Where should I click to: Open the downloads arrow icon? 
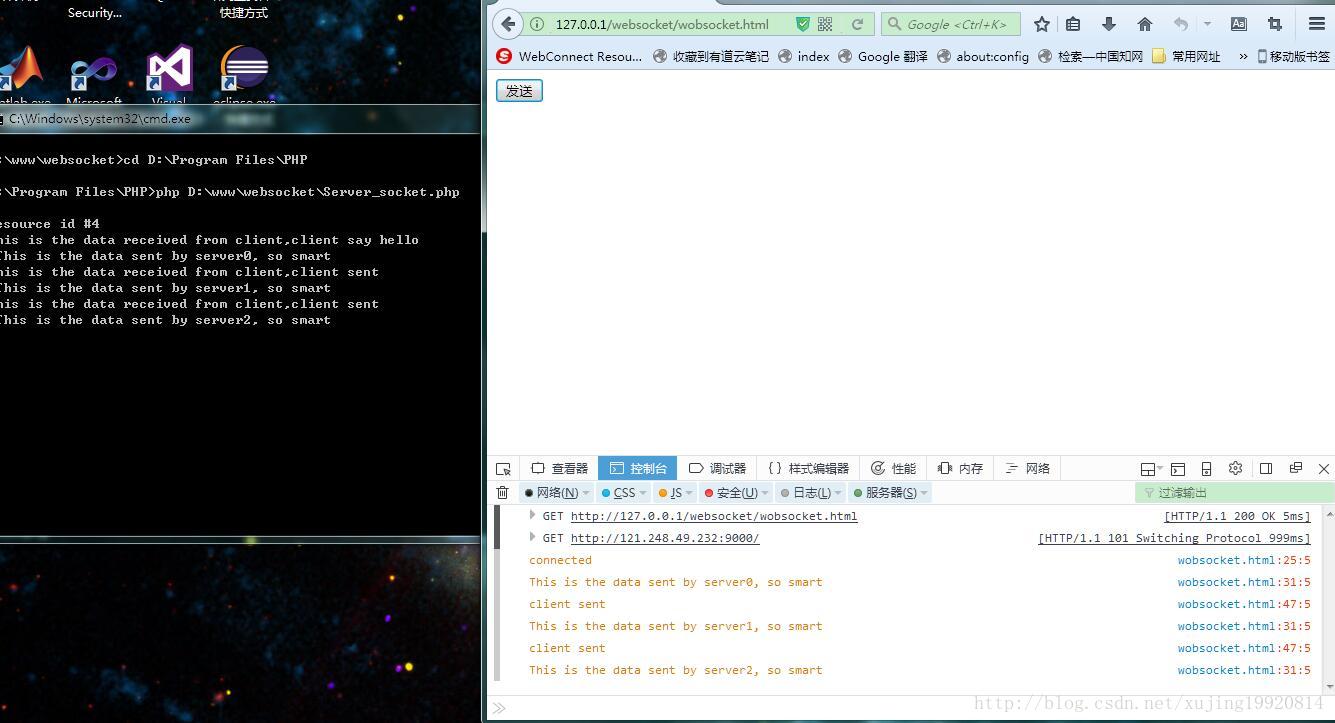click(1108, 24)
